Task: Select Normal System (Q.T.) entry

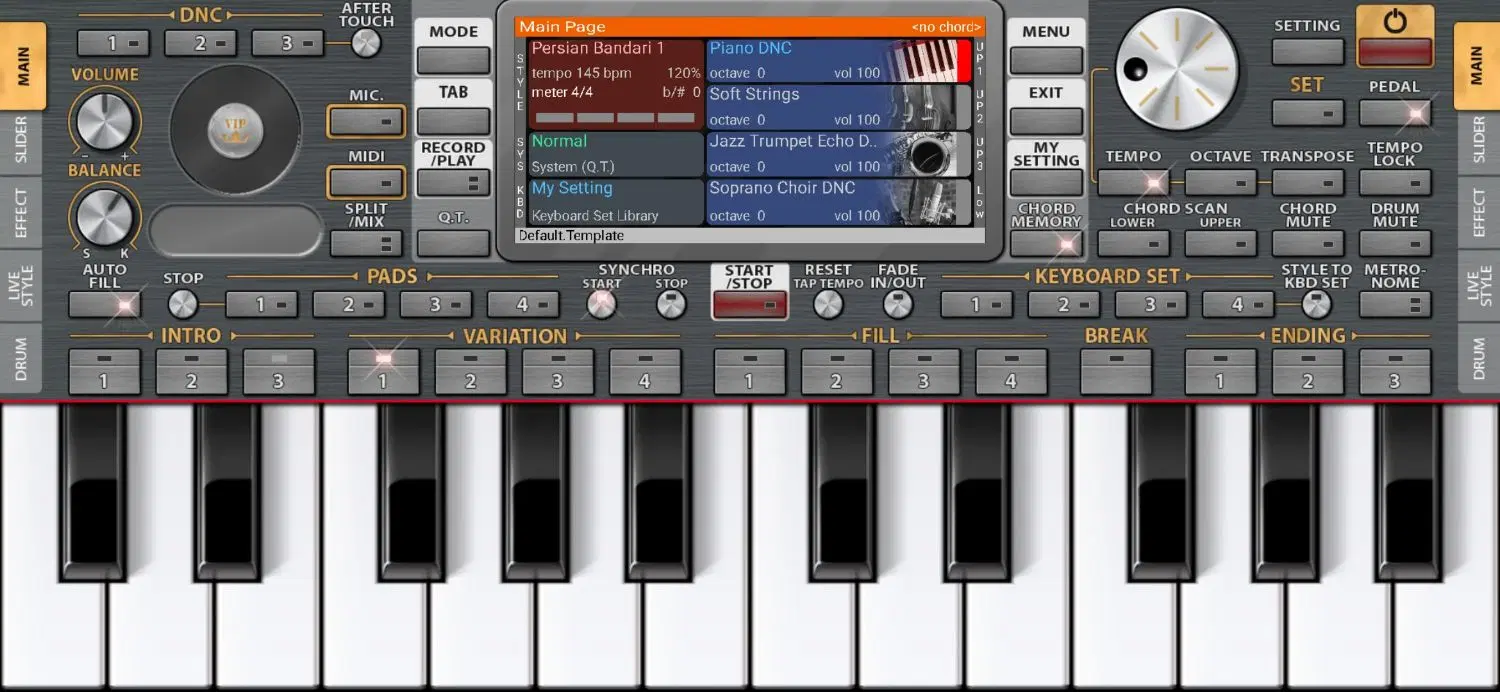Action: (616, 154)
